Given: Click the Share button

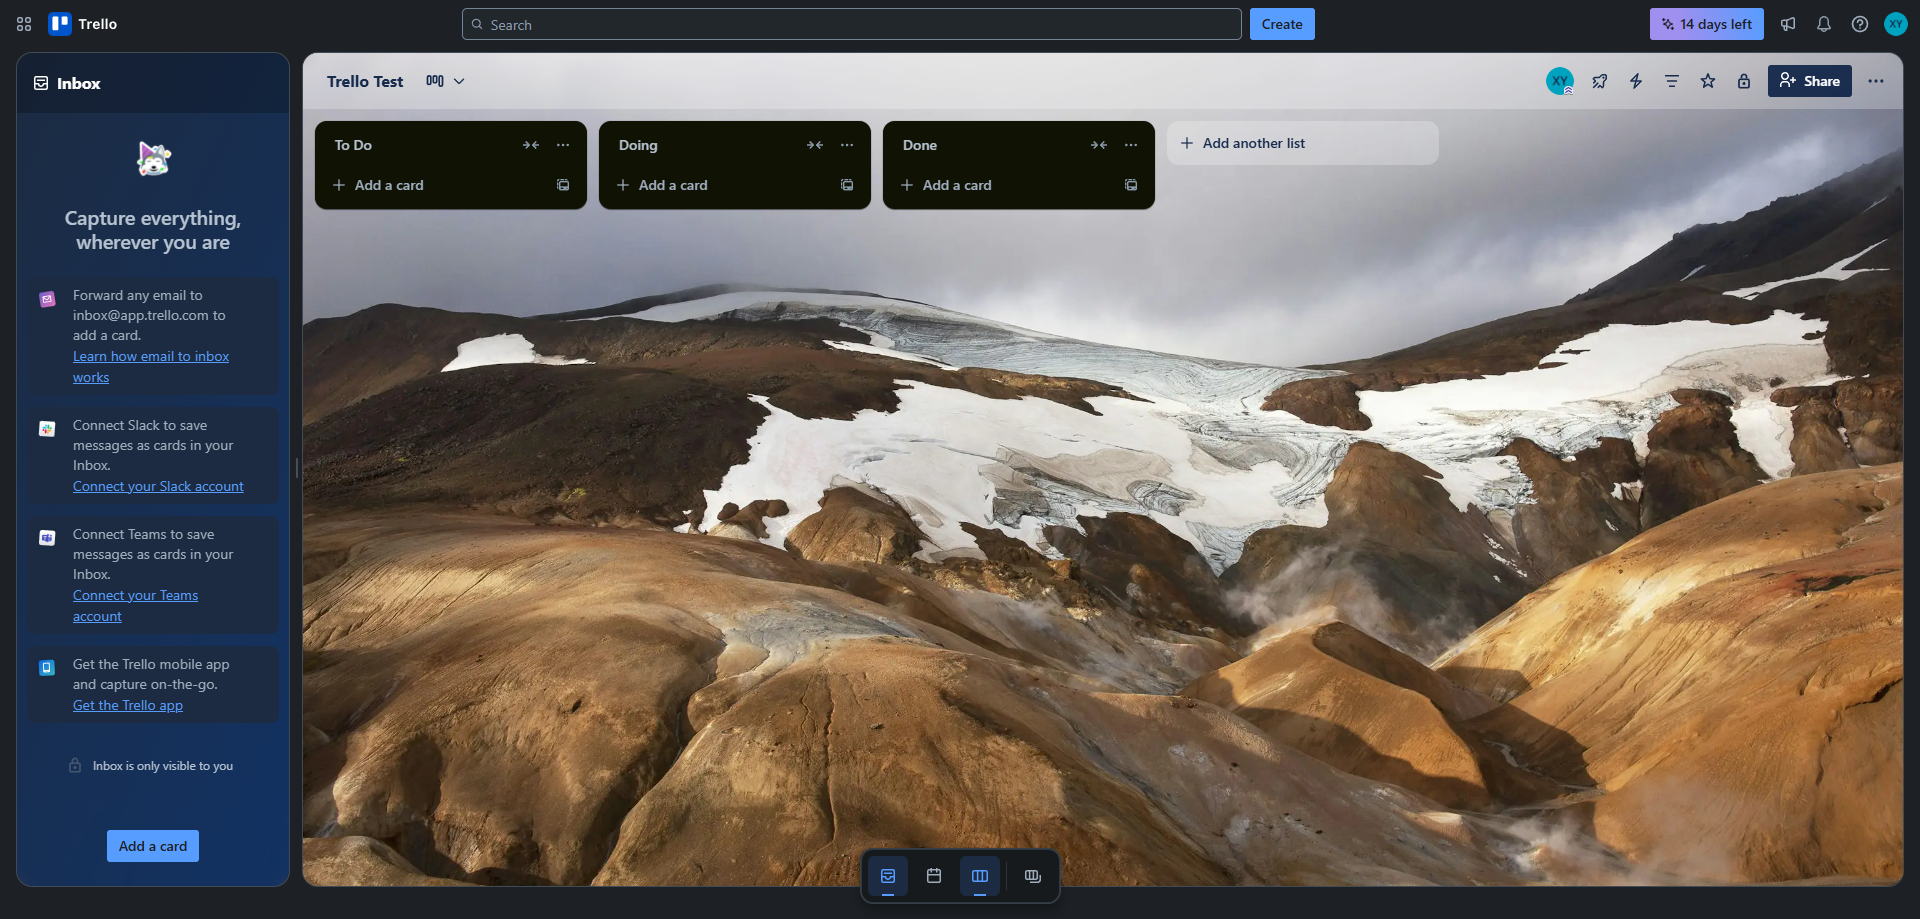Looking at the screenshot, I should [x=1810, y=81].
